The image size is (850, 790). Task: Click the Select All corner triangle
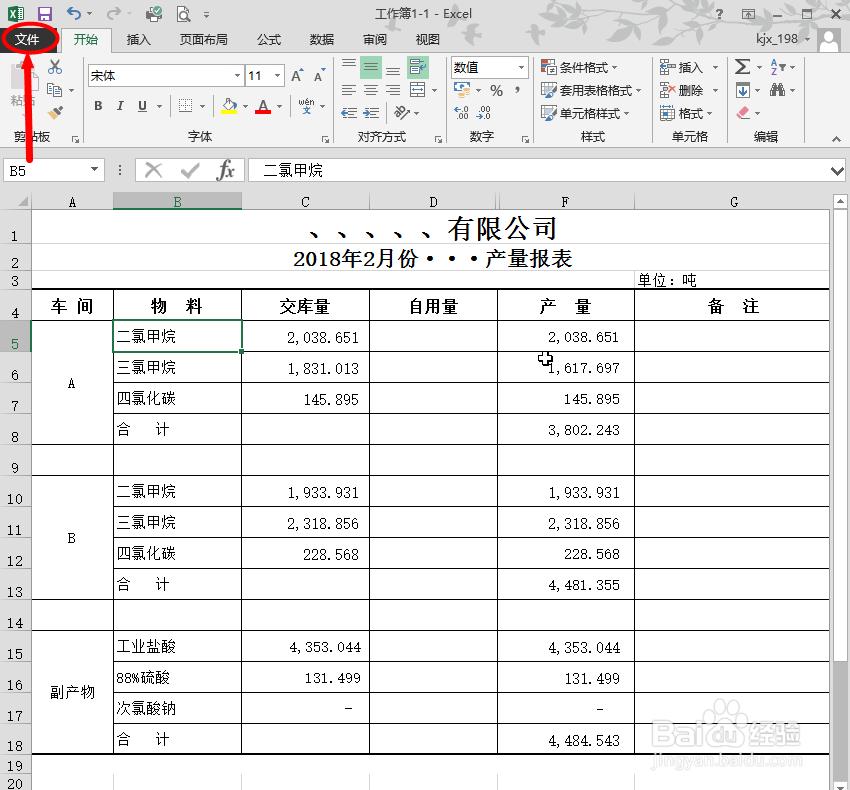[x=22, y=202]
